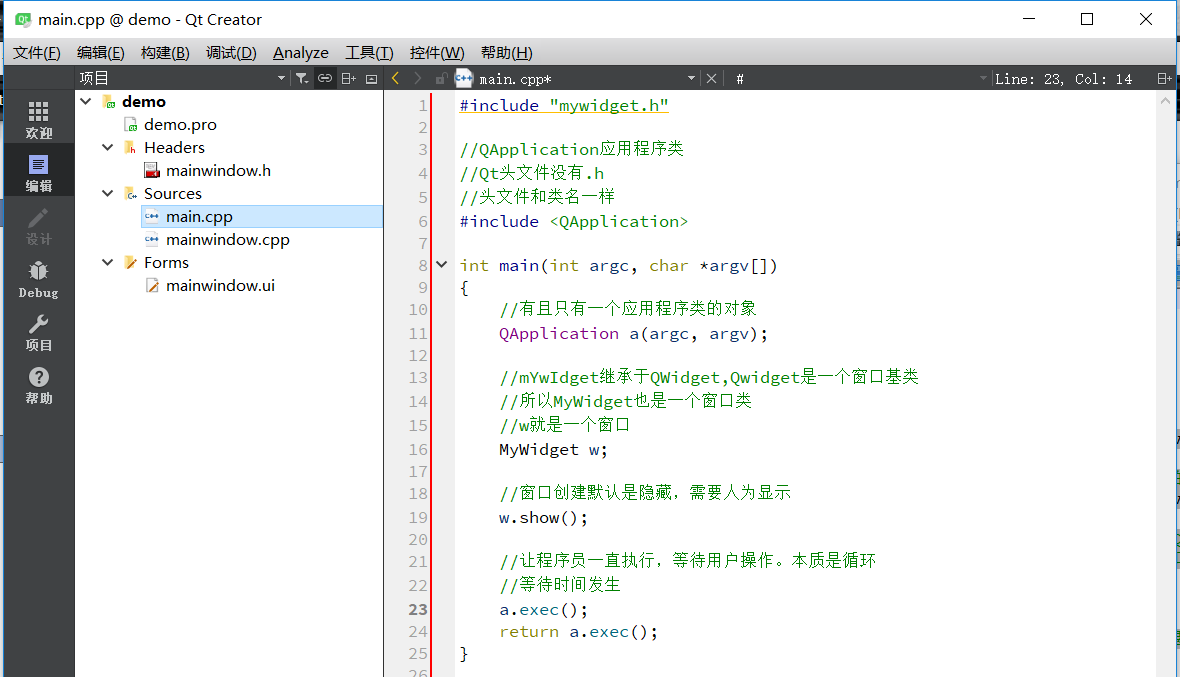Place cursor on 'QApplication a(argc, argv);' line
This screenshot has height=677, width=1180.
click(x=633, y=334)
